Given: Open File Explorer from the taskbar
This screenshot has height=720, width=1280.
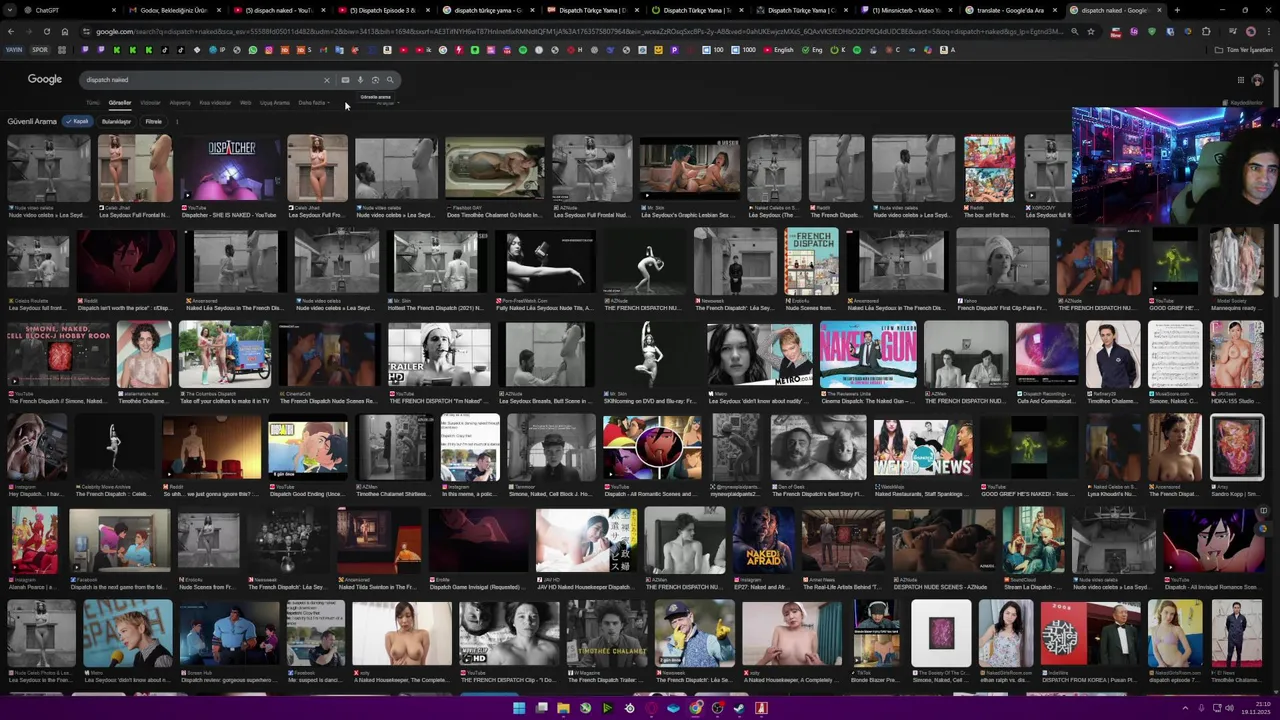Looking at the screenshot, I should (563, 708).
